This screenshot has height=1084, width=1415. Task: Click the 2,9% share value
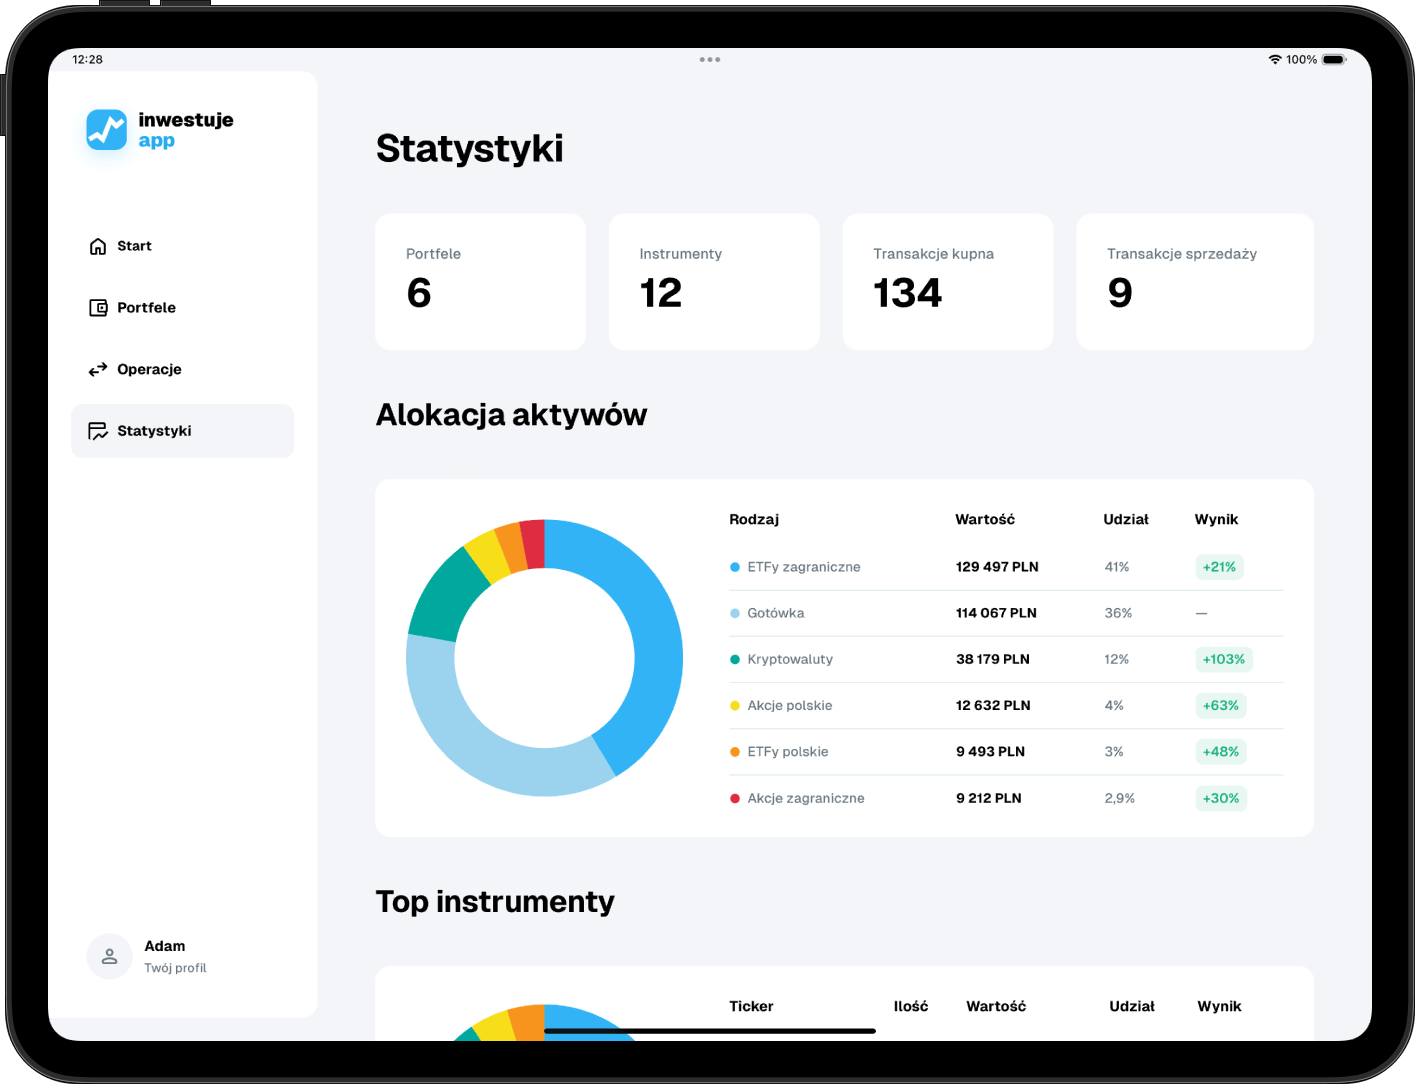[x=1120, y=798]
